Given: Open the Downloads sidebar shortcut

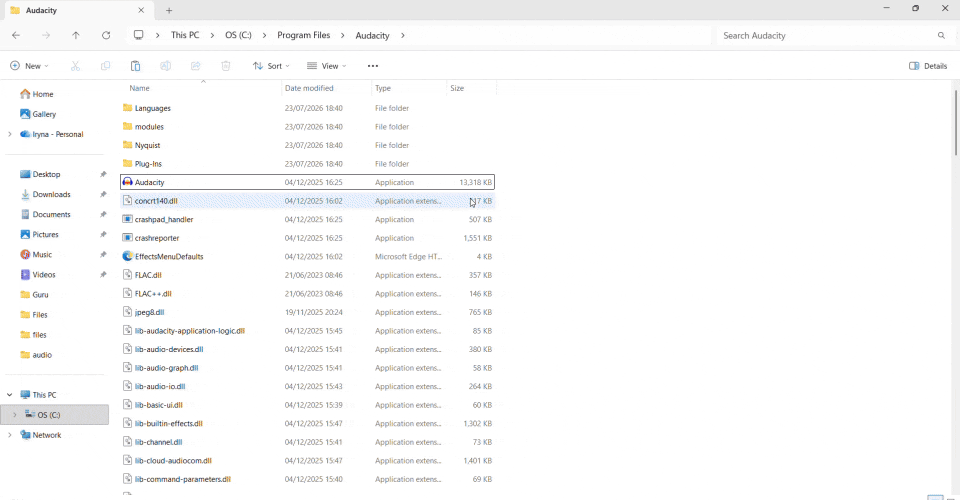Looking at the screenshot, I should 46,194.
